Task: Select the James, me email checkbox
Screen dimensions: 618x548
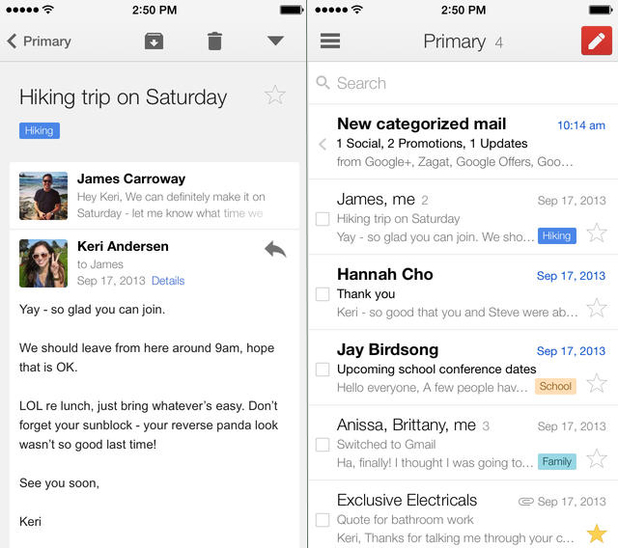Action: click(x=322, y=219)
